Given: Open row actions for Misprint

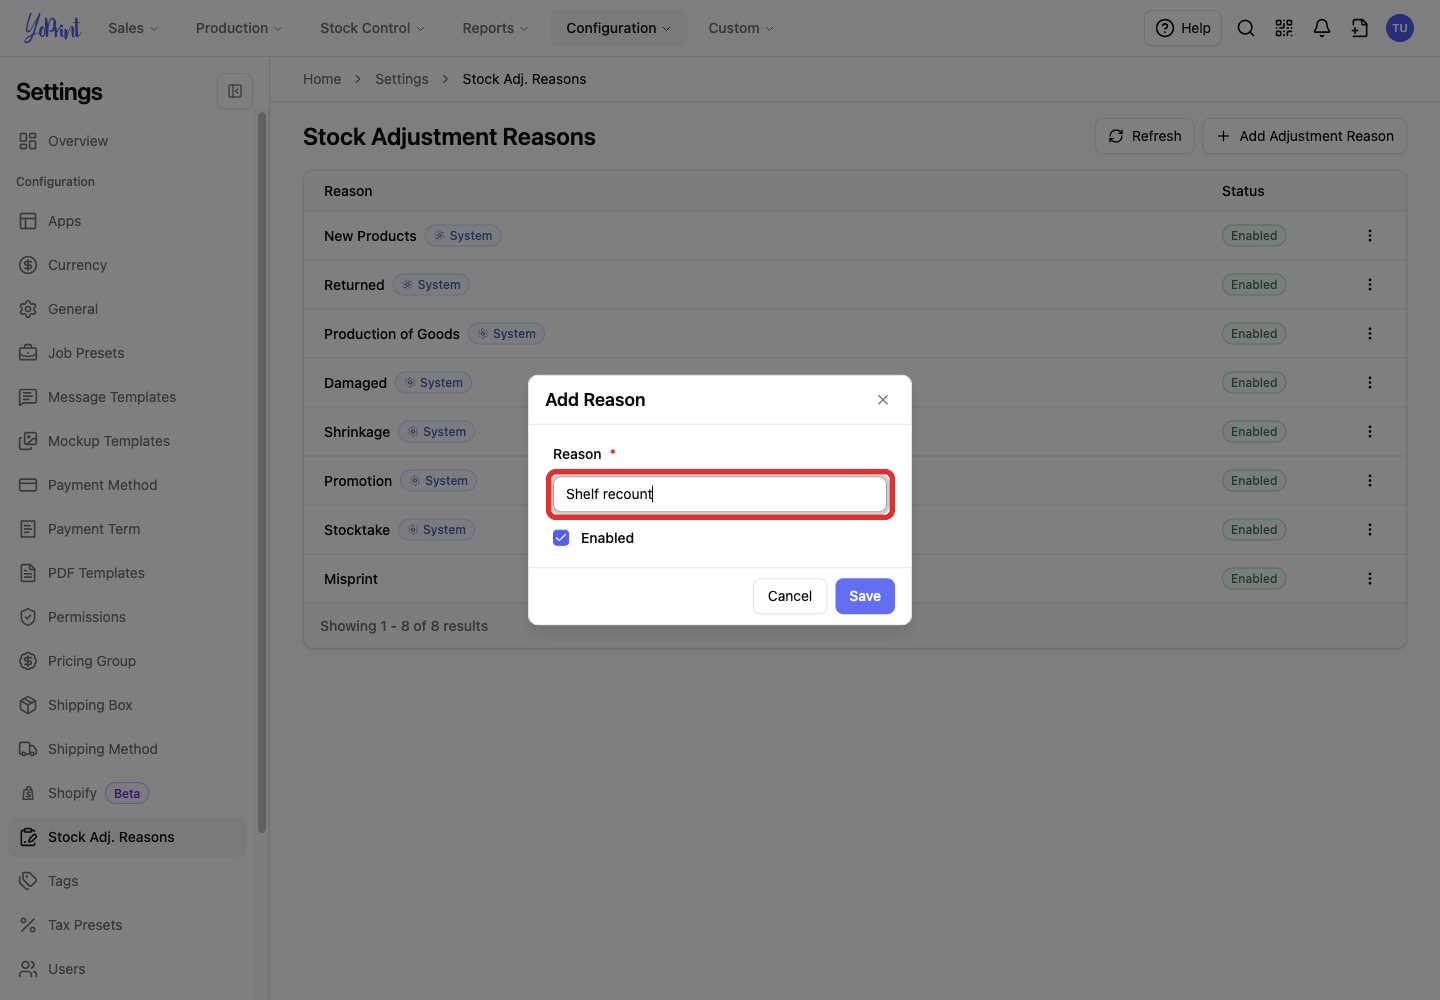Looking at the screenshot, I should [x=1370, y=579].
